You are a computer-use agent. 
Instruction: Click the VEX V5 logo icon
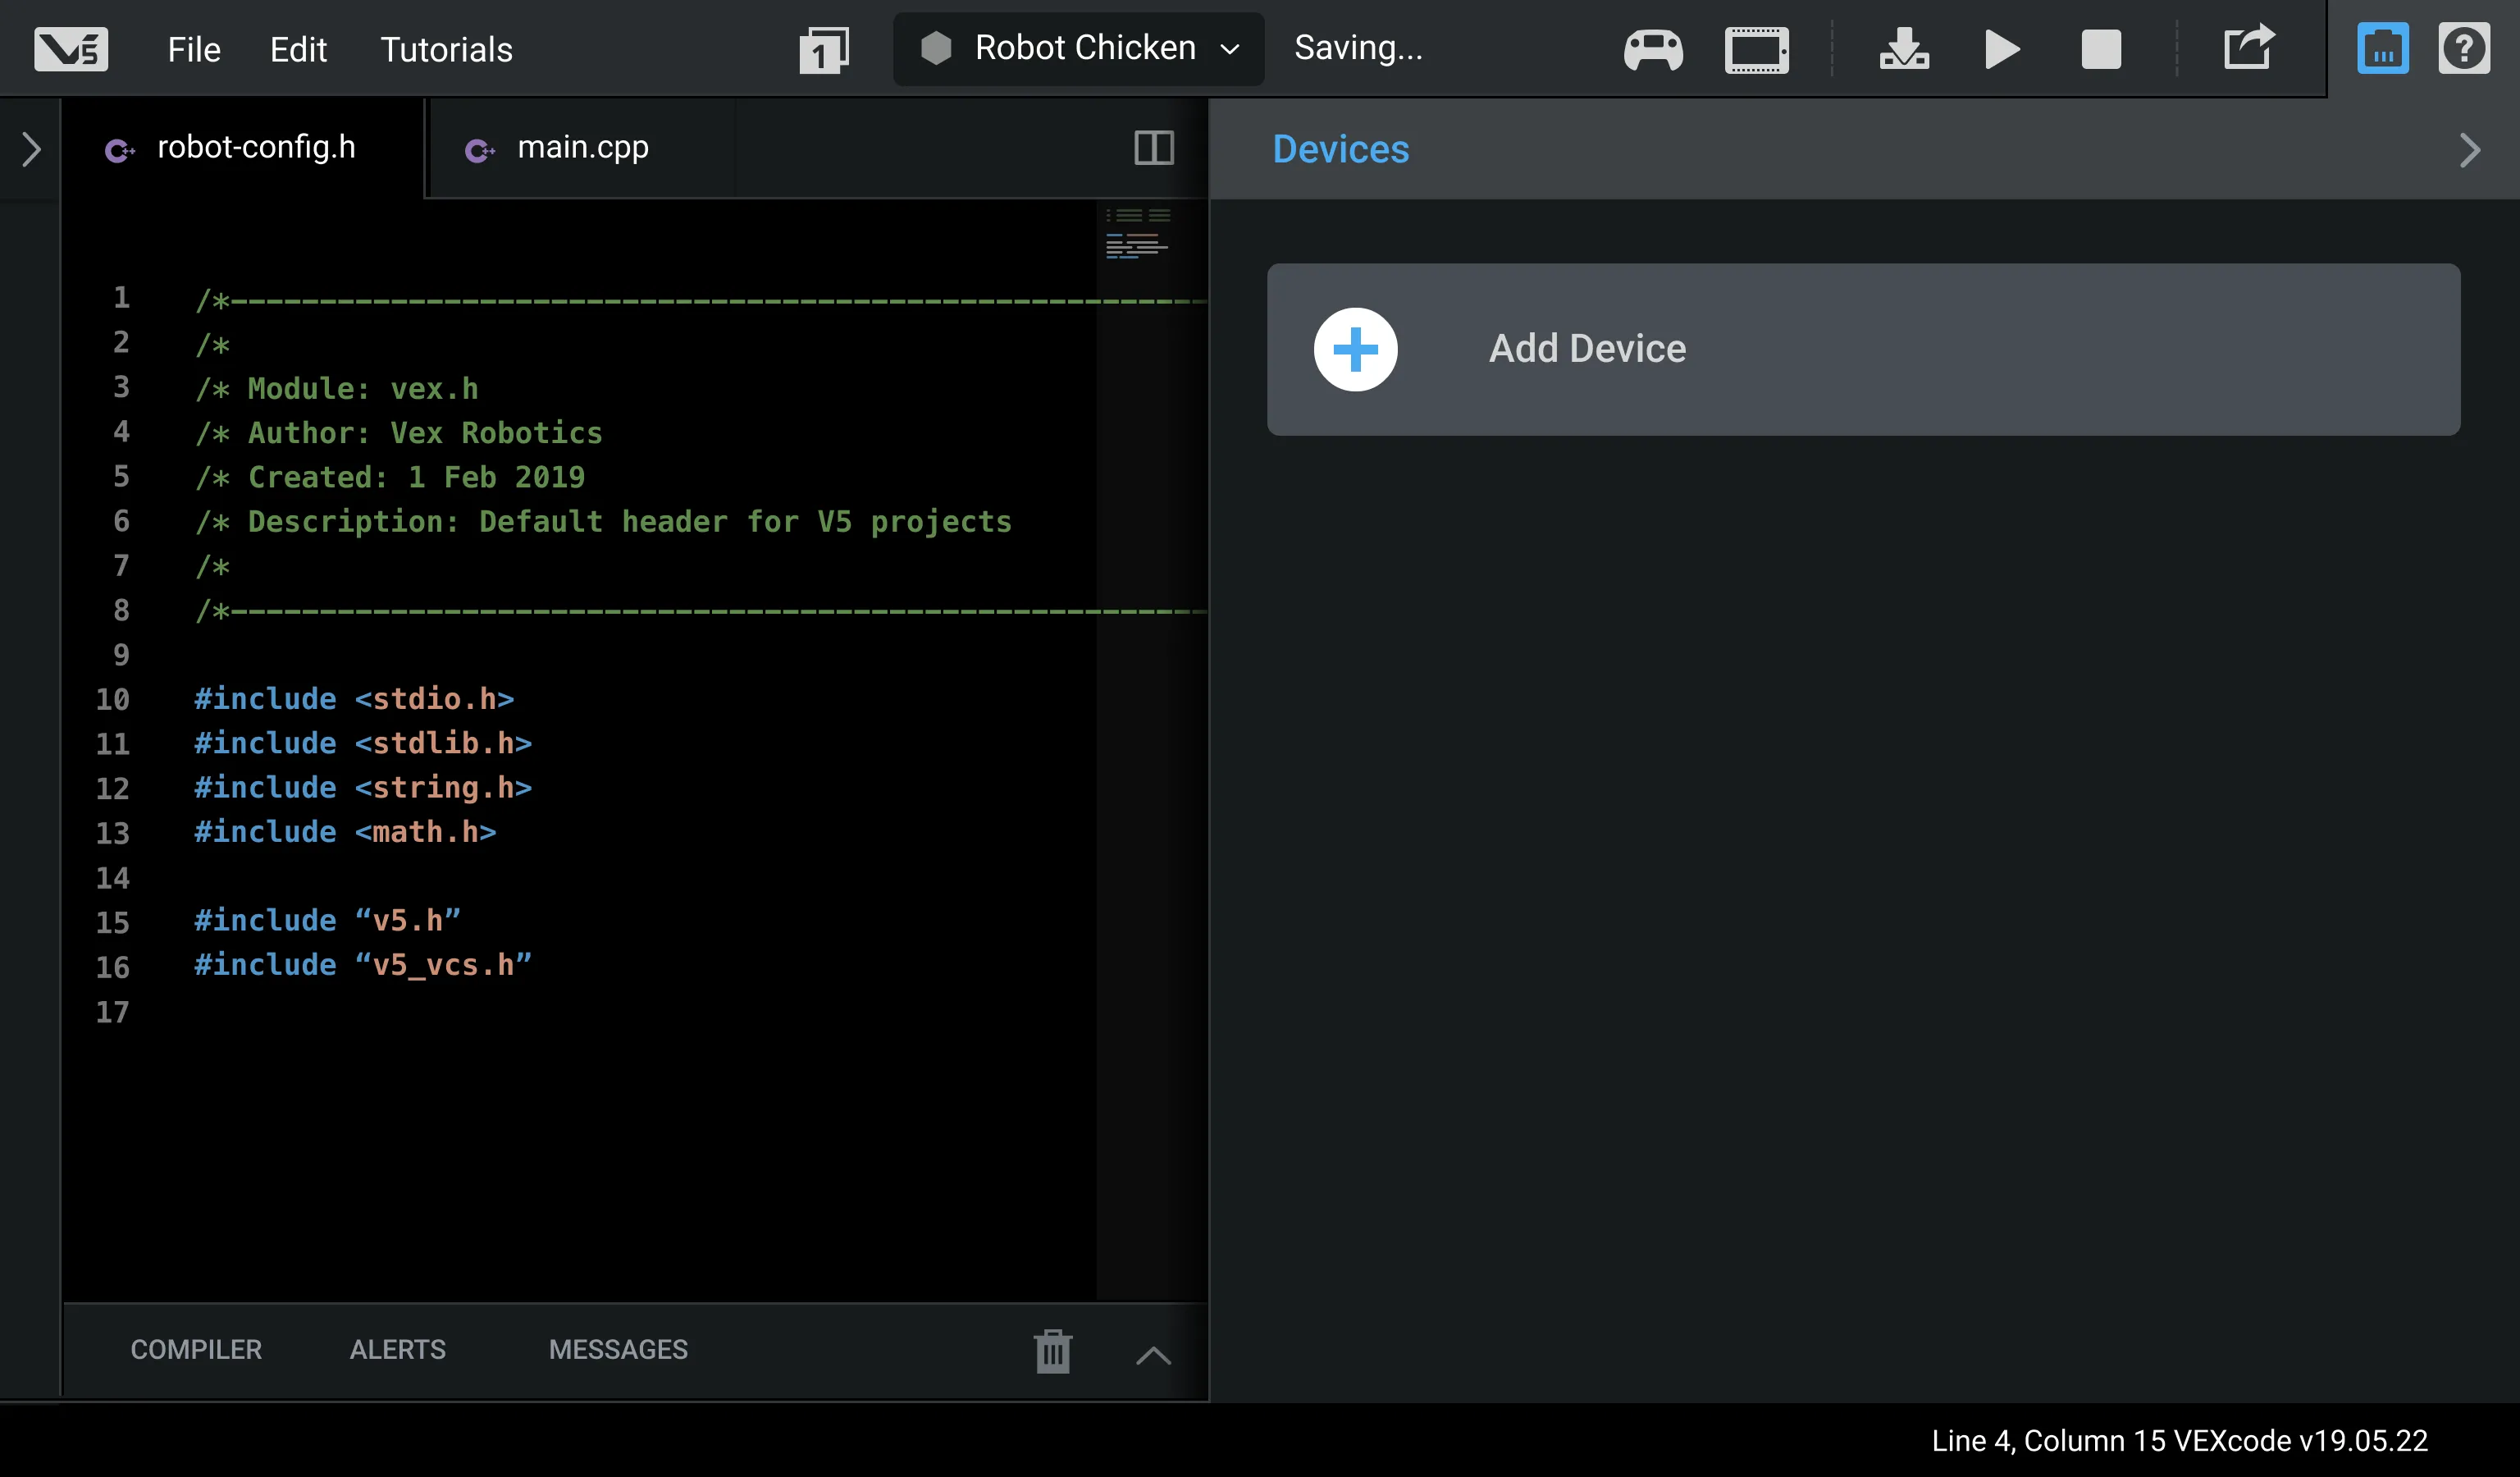click(71, 49)
